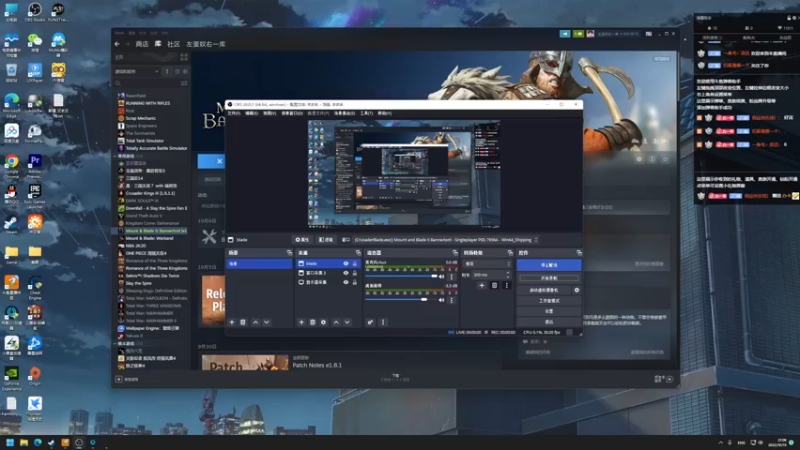800x450 pixels.
Task: Open the source properties button in source toolbar
Action: tap(303, 240)
